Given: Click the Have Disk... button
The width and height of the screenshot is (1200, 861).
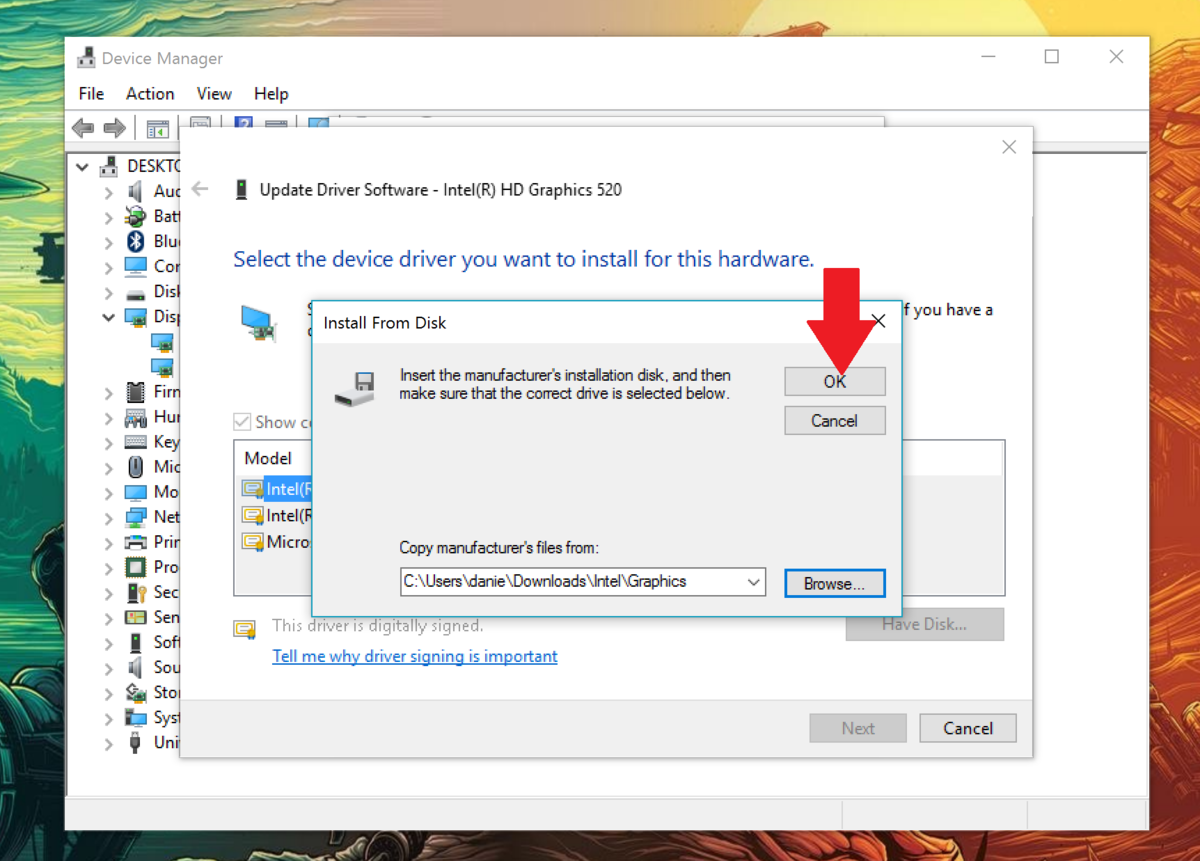Looking at the screenshot, I should tap(924, 625).
